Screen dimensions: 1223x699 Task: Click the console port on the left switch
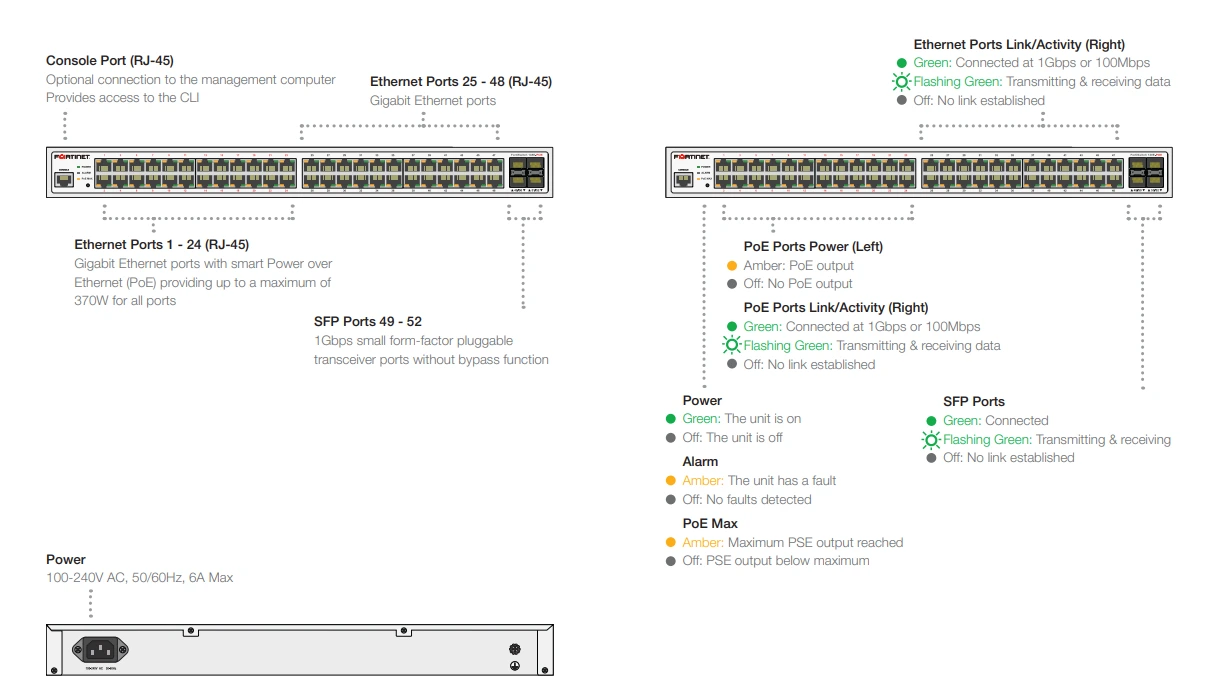(x=64, y=179)
